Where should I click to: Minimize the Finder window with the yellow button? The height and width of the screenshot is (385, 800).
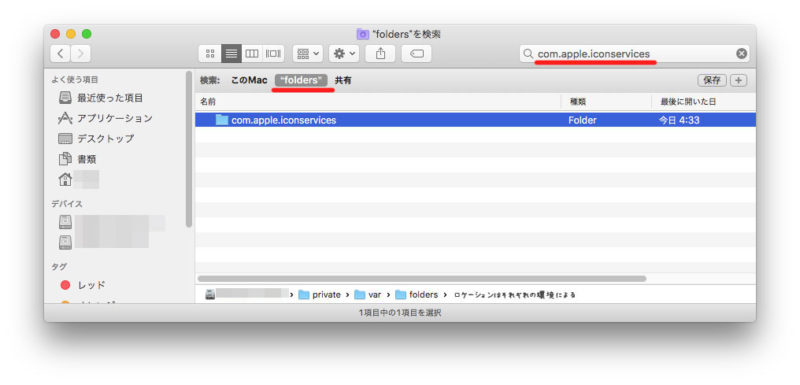(71, 34)
